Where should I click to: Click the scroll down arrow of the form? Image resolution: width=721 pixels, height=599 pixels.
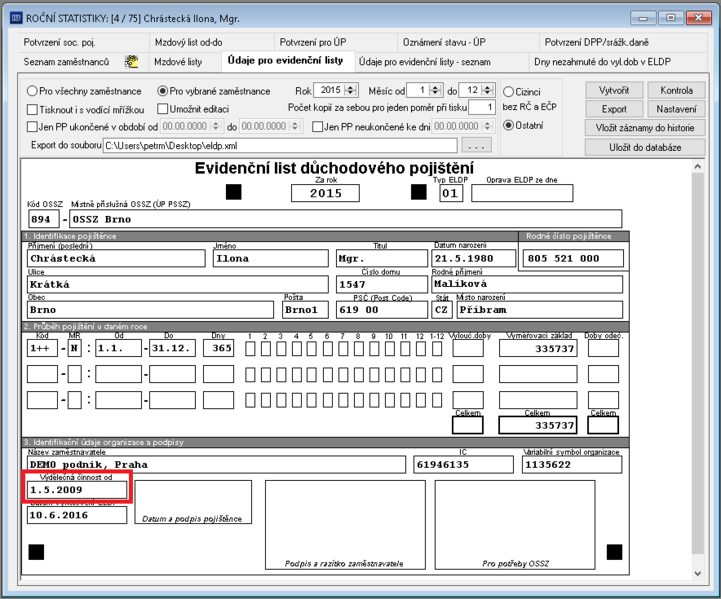(698, 573)
